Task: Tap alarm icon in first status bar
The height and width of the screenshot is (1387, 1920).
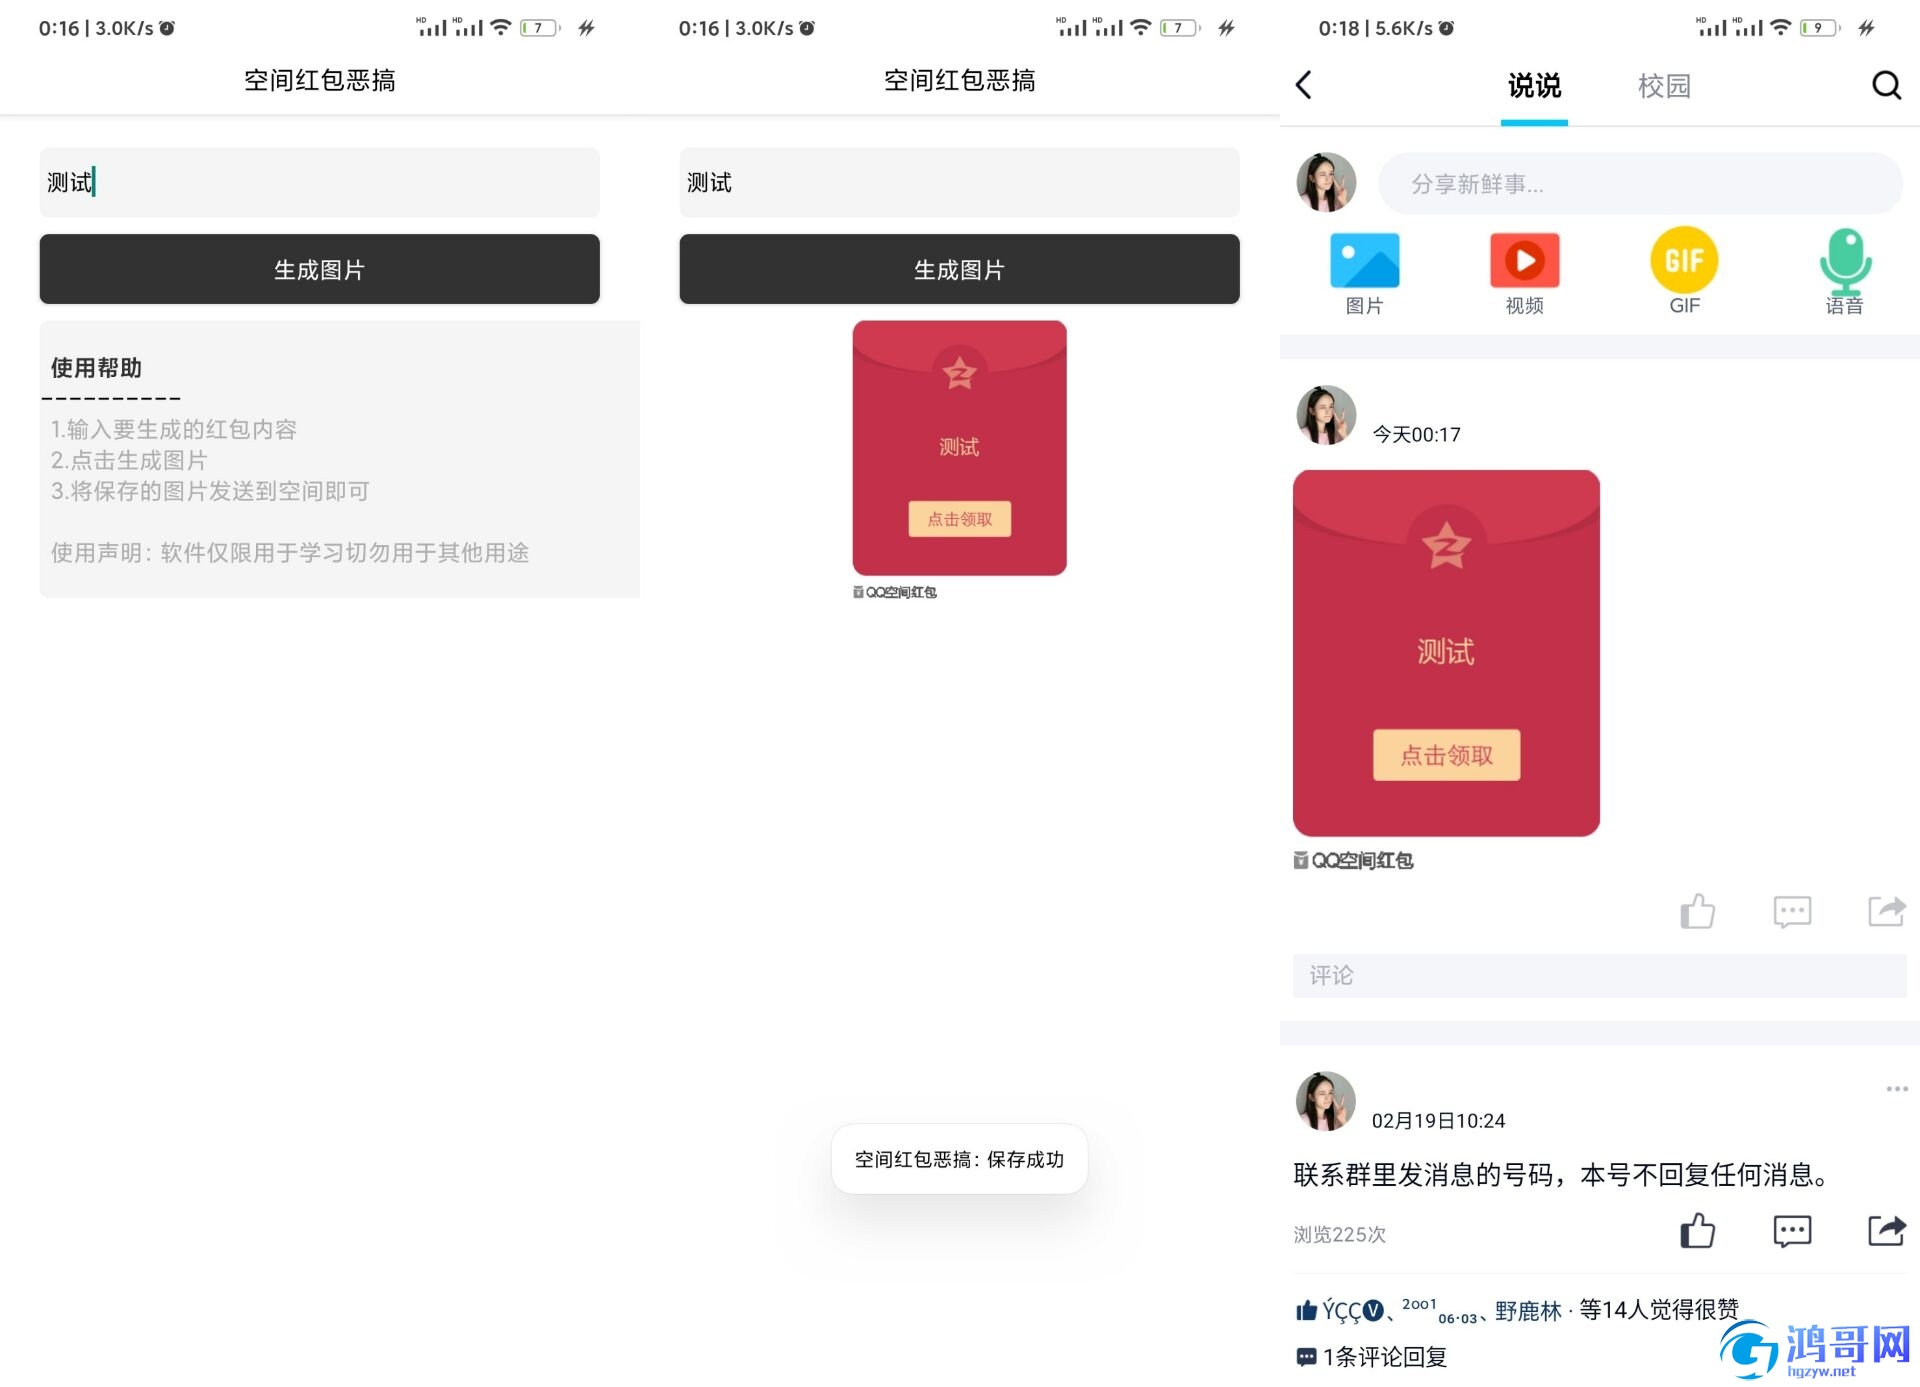Action: (167, 28)
